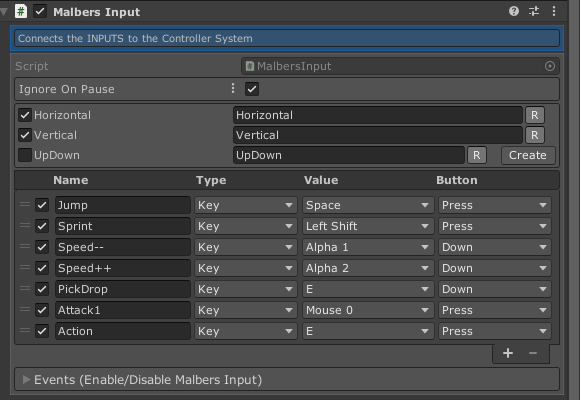
Task: Open the Button dropdown for Speed--
Action: pos(495,247)
